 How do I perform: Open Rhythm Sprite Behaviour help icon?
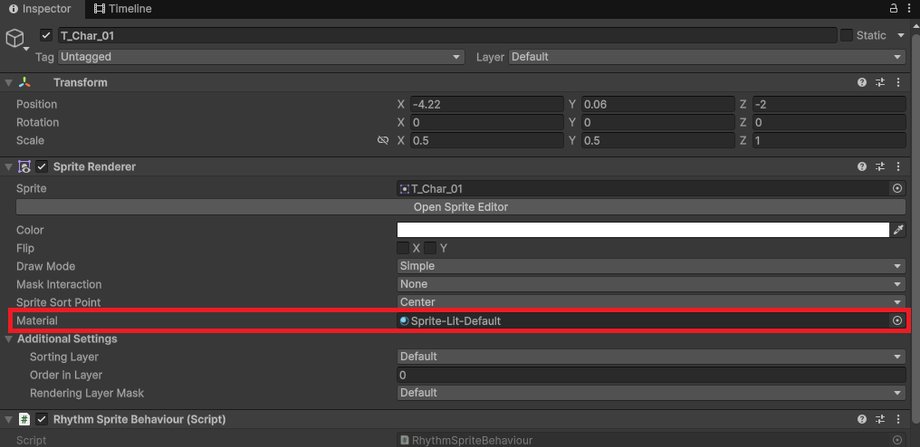(862, 419)
